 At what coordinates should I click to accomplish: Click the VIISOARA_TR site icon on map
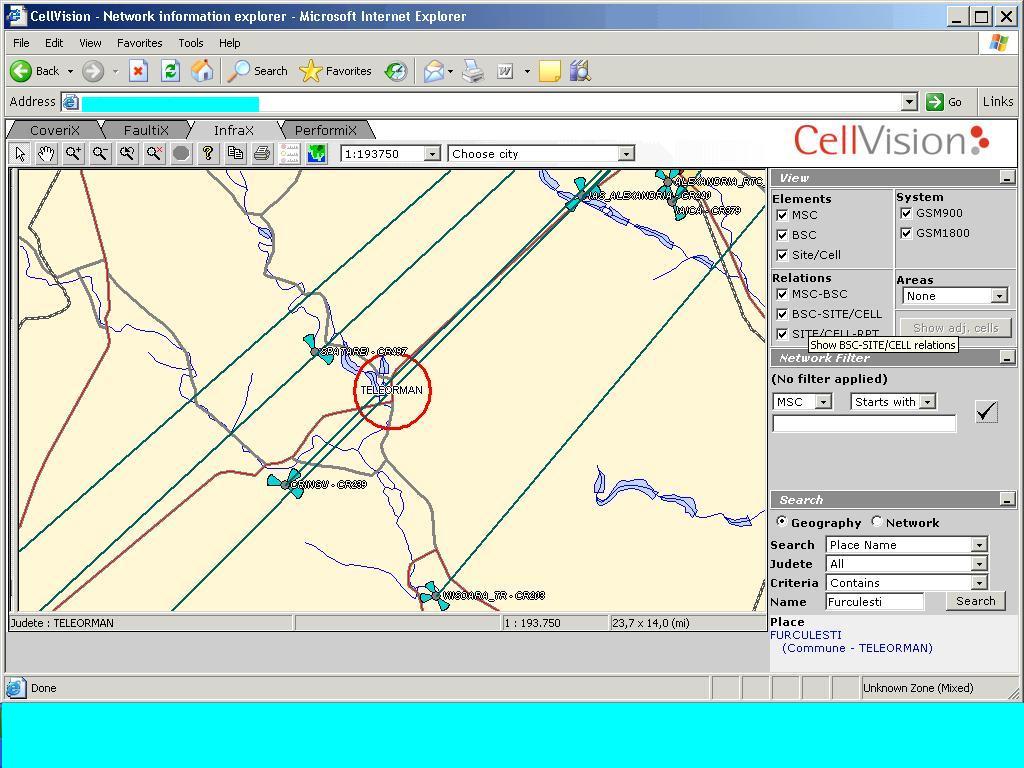tap(434, 596)
